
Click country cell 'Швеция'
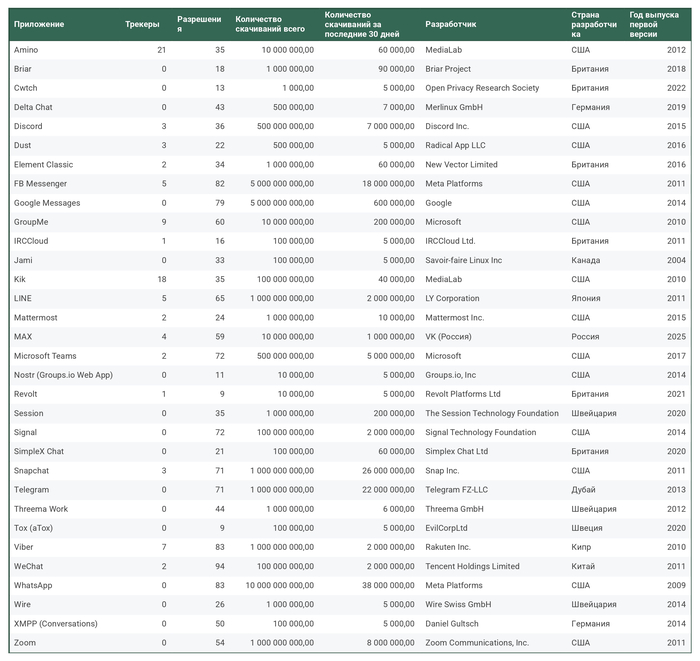pos(587,528)
